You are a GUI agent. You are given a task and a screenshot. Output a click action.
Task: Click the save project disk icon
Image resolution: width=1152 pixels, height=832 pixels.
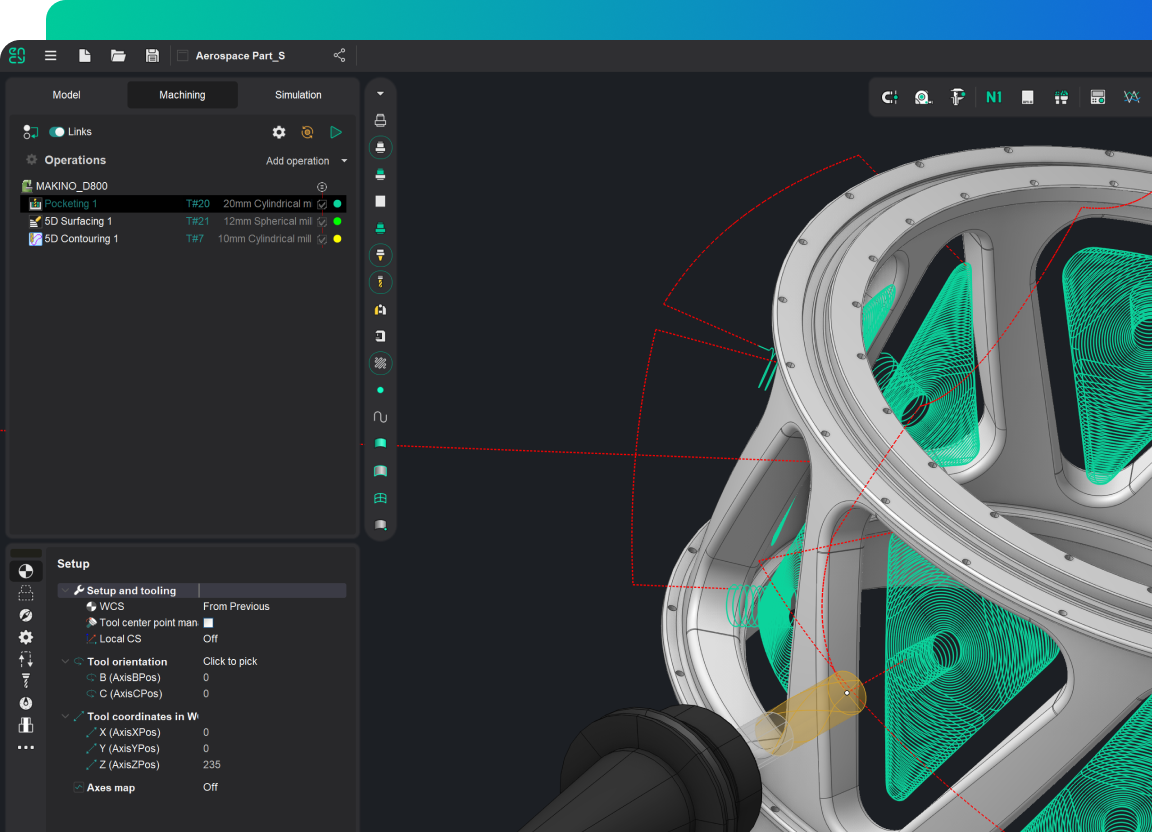point(152,56)
